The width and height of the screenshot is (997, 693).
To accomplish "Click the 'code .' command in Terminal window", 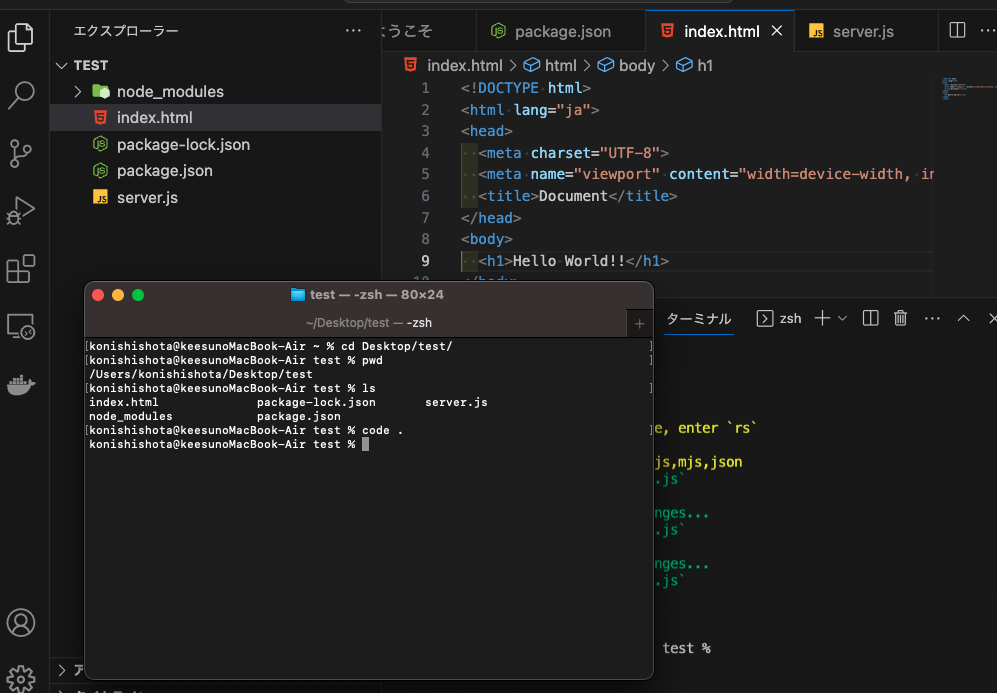I will 382,430.
